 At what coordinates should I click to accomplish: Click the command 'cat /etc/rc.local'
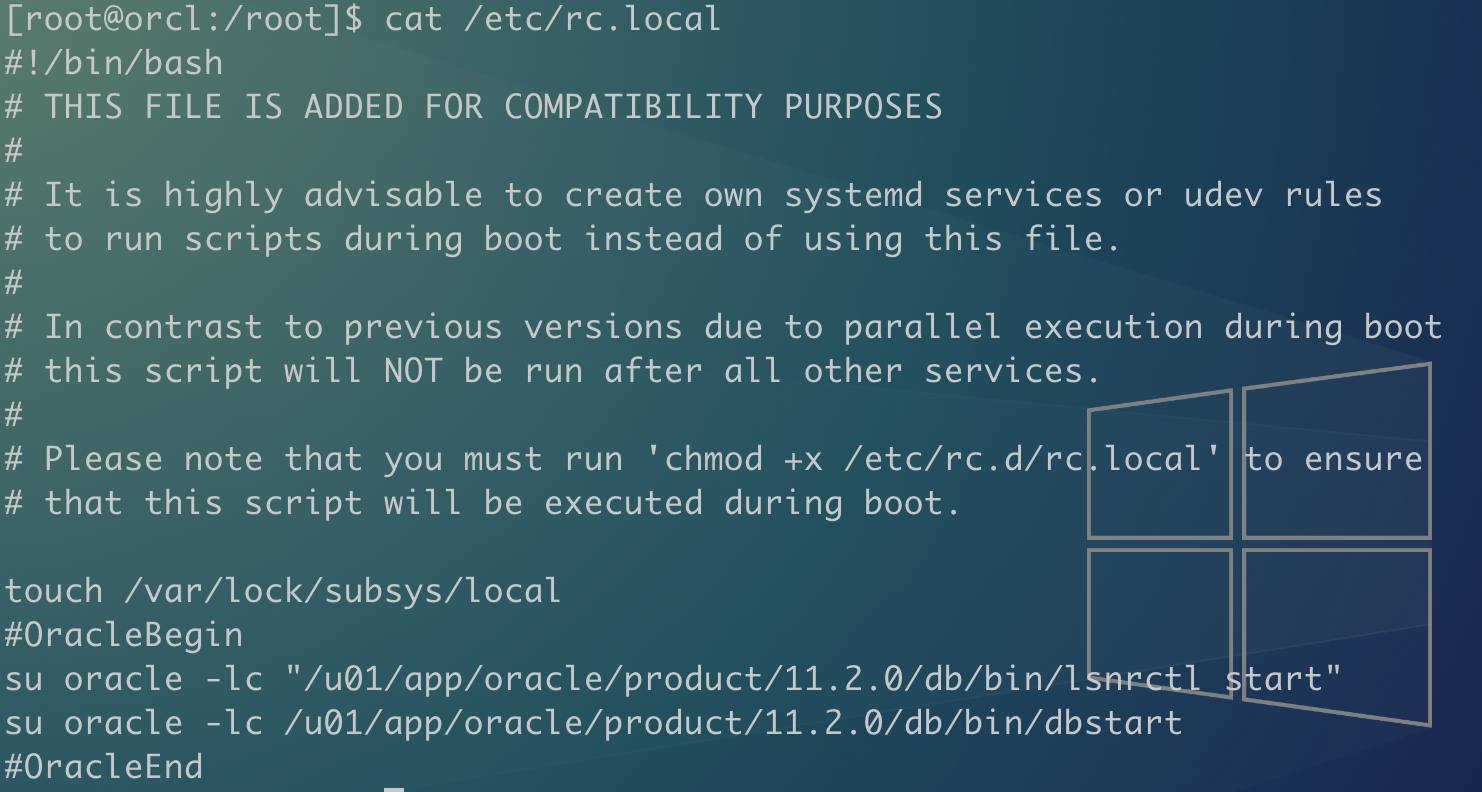[552, 19]
